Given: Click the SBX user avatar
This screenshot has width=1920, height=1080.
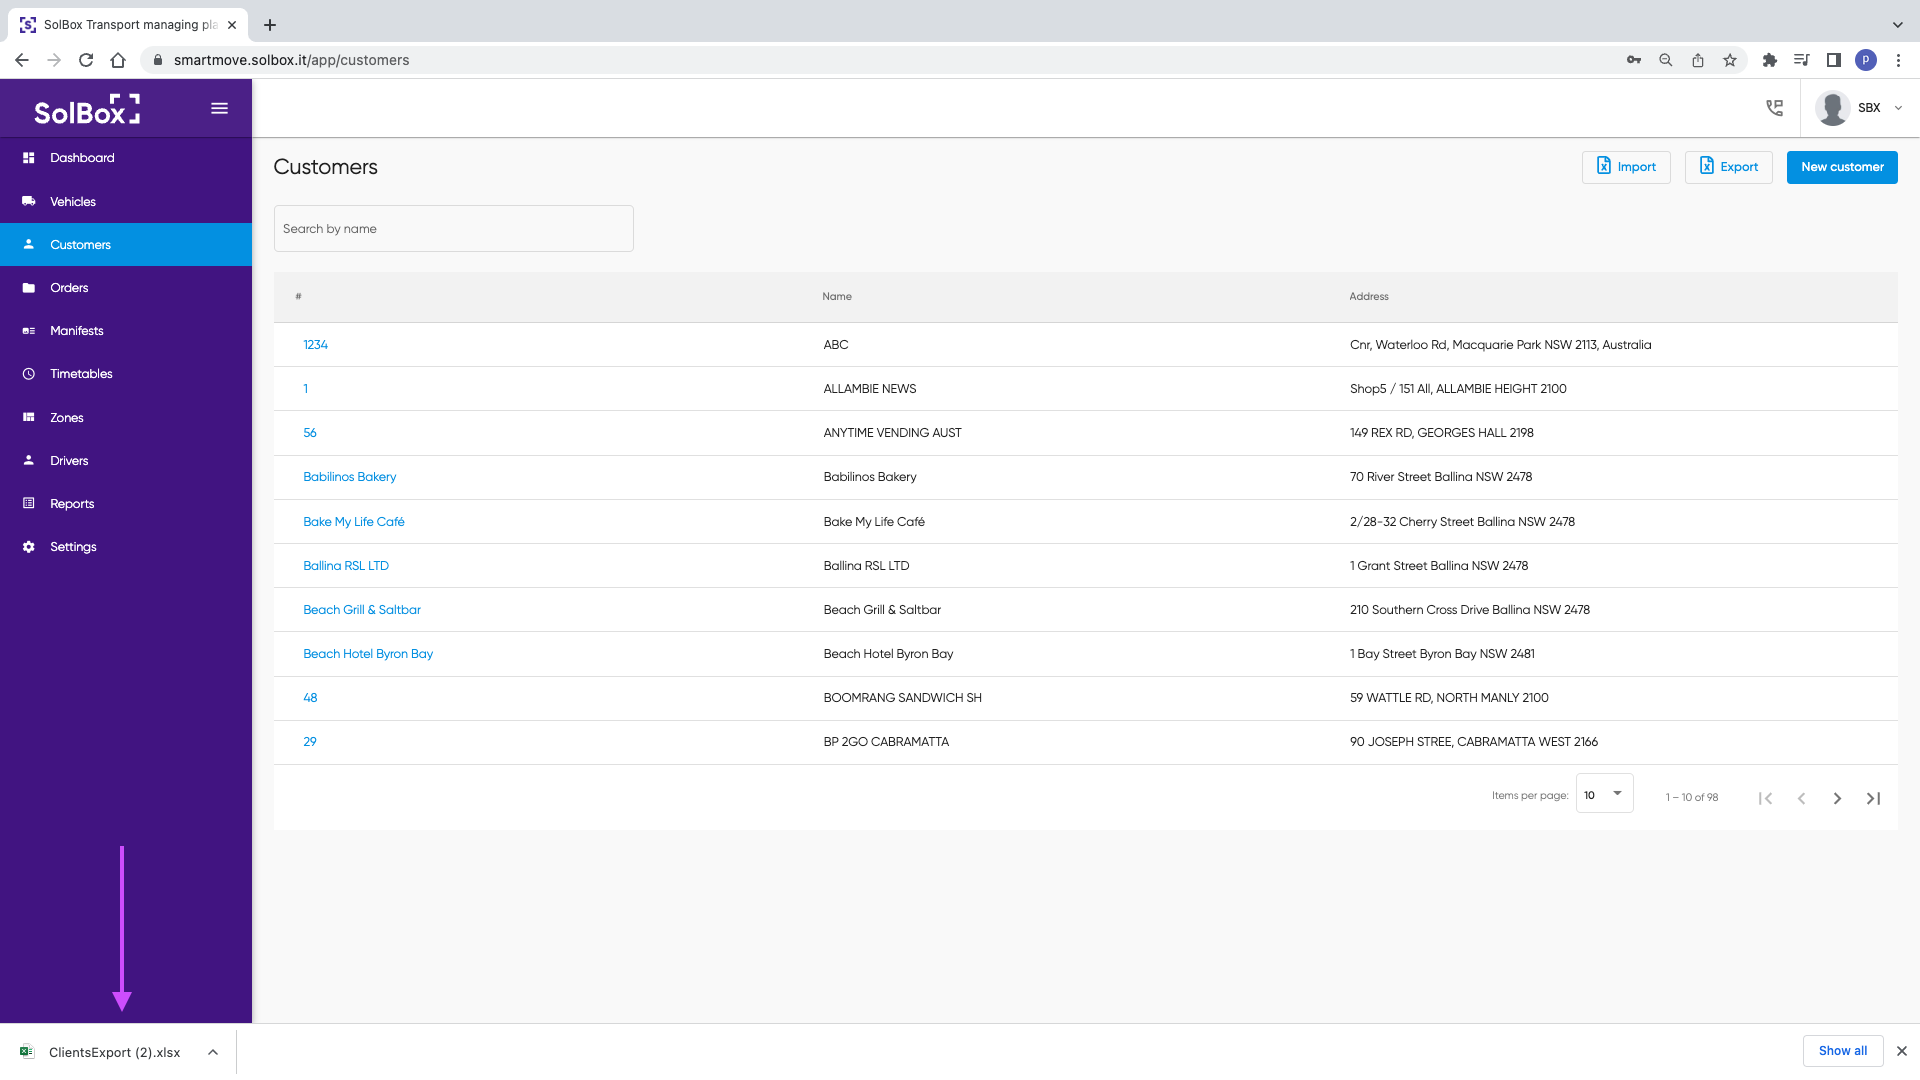Looking at the screenshot, I should 1832,108.
